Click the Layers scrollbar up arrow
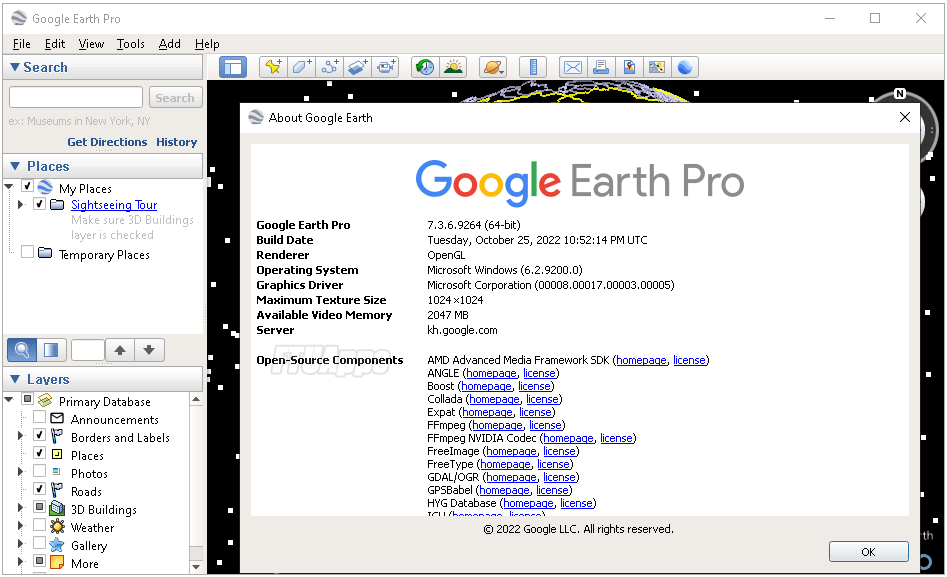The width and height of the screenshot is (947, 577). click(x=196, y=399)
